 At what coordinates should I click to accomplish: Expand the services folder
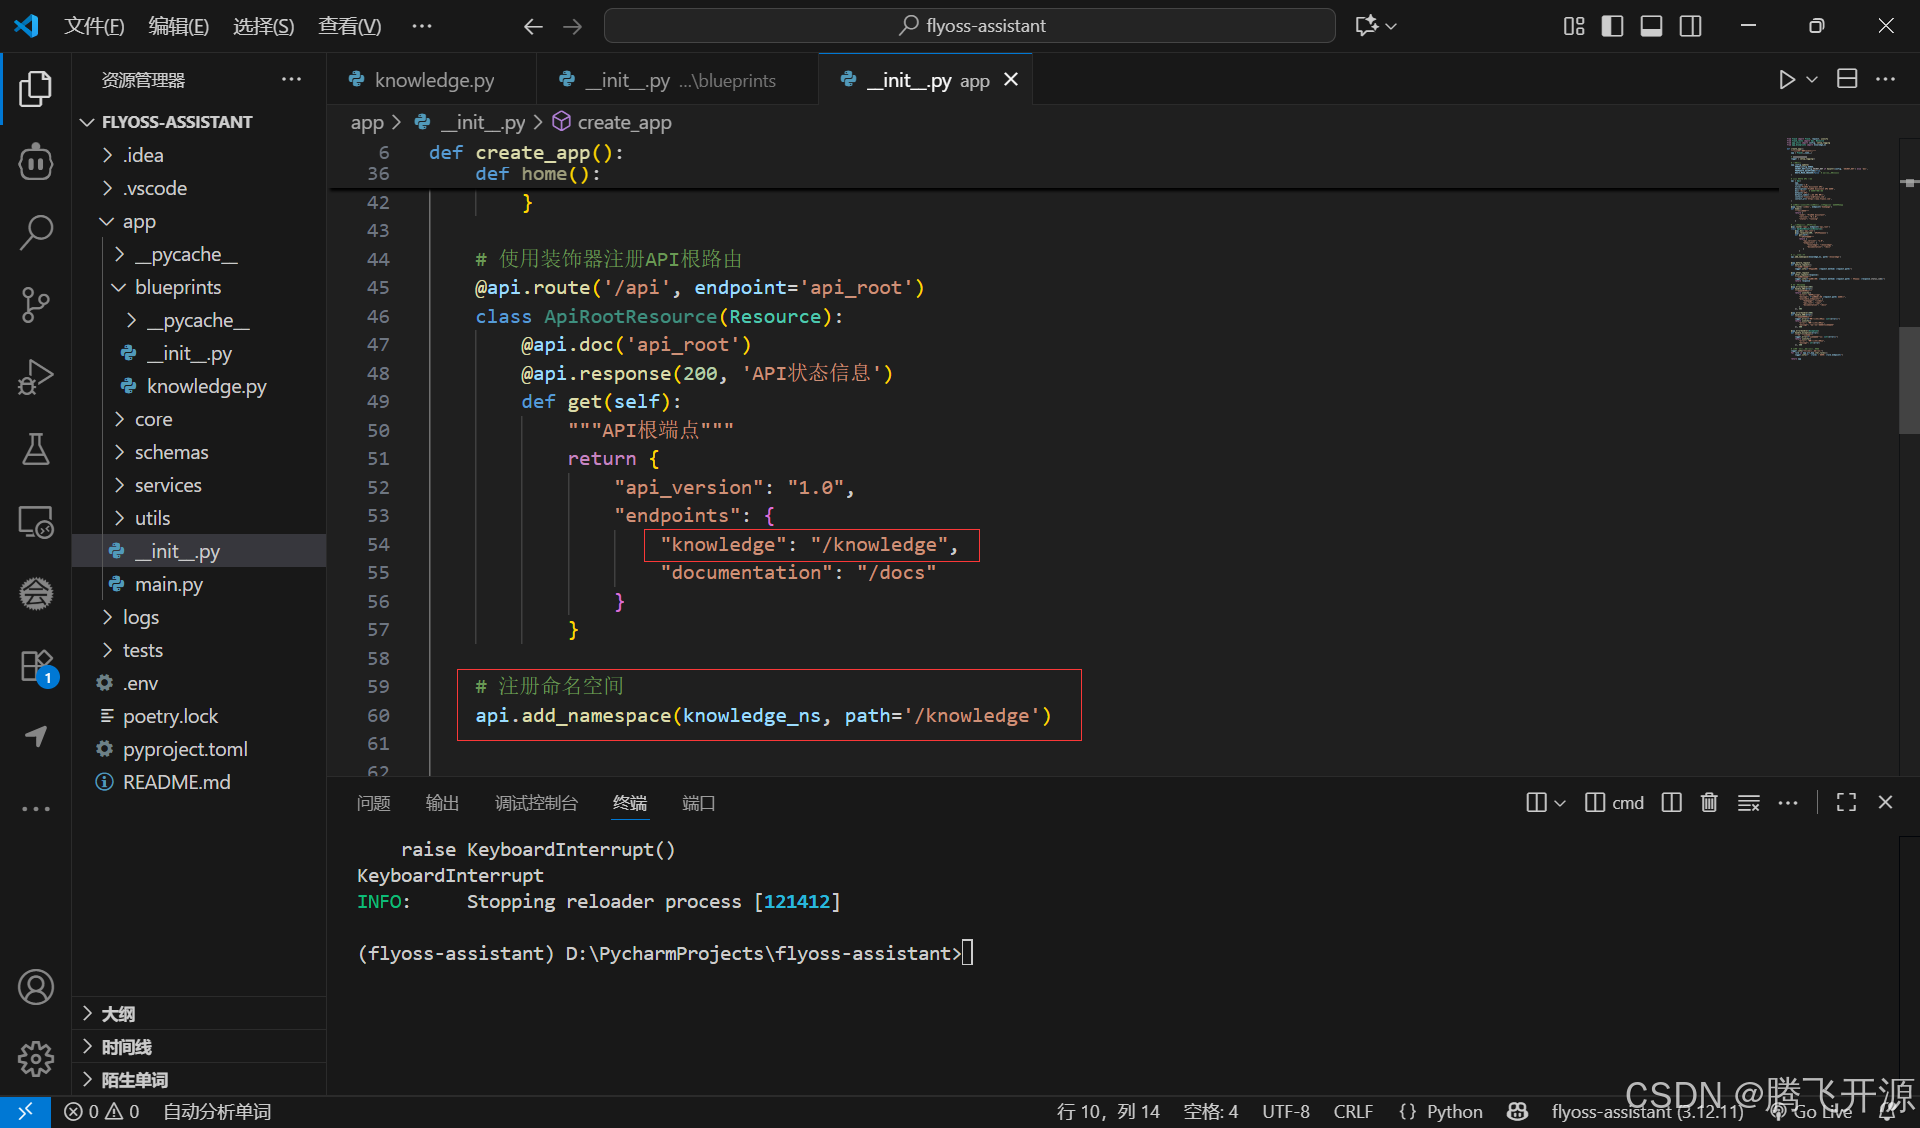(x=168, y=485)
